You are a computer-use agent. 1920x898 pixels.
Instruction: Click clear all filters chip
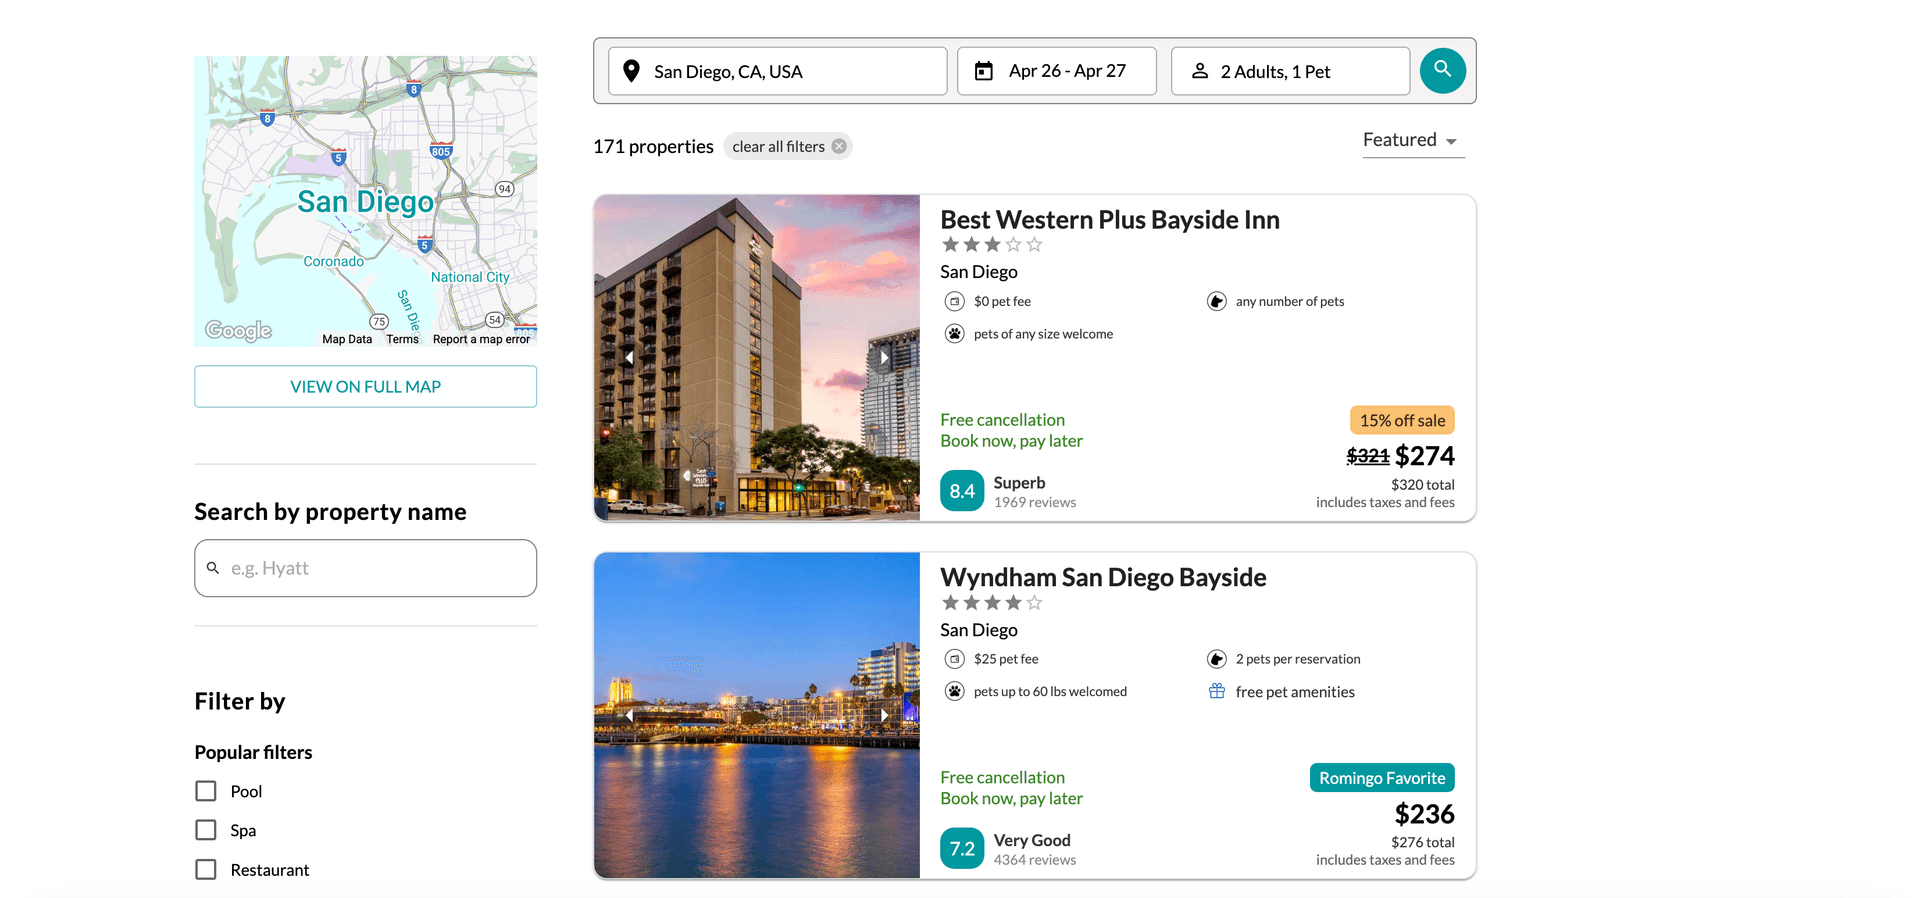point(788,146)
